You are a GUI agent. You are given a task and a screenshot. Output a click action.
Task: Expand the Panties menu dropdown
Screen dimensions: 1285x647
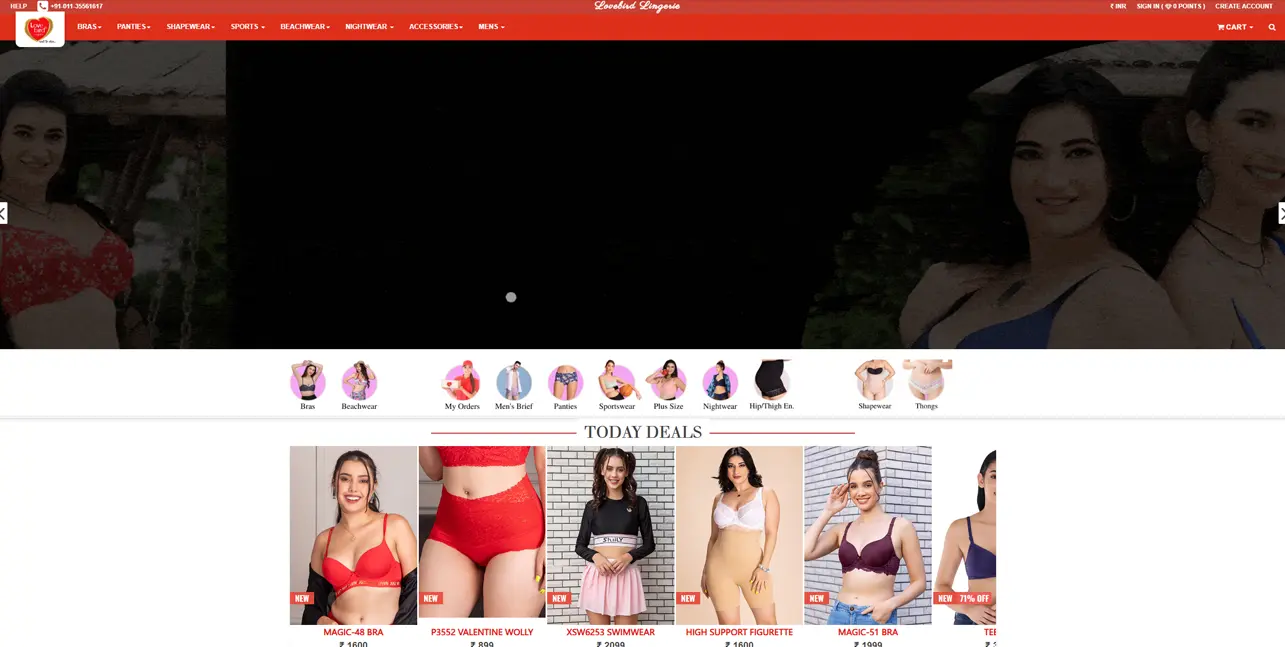[134, 27]
